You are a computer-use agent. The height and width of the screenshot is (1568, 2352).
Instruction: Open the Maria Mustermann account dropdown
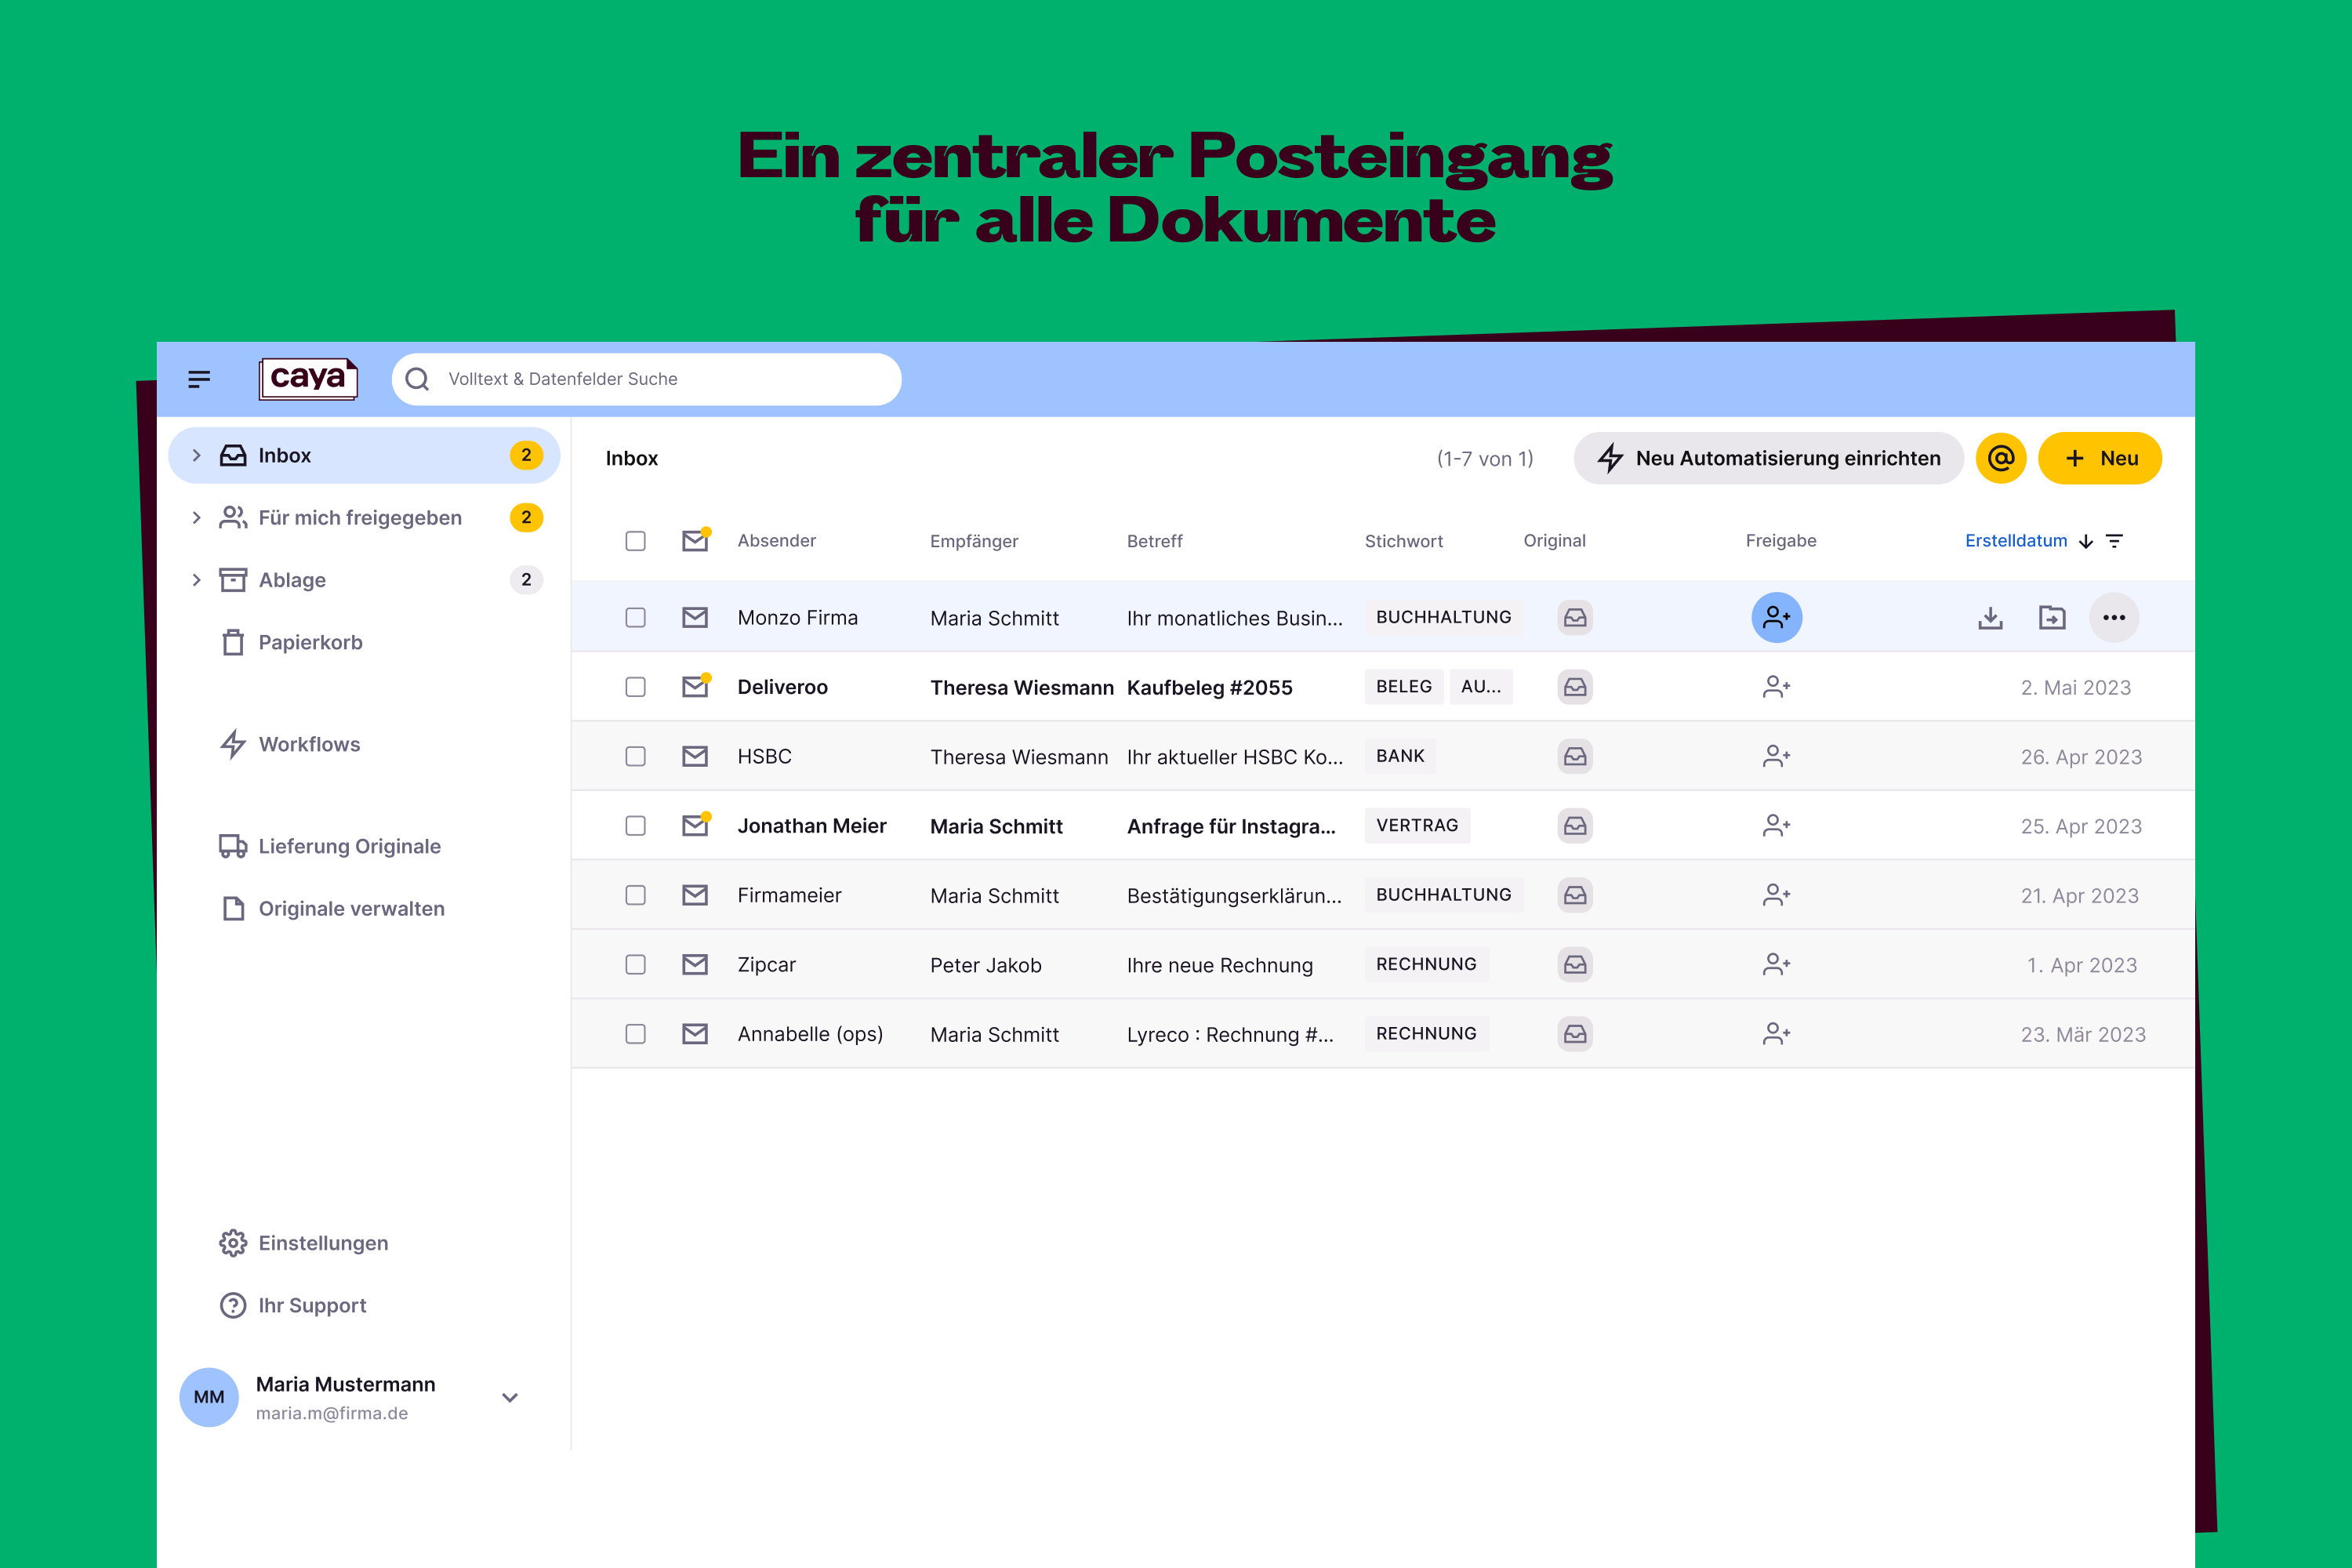(510, 1398)
